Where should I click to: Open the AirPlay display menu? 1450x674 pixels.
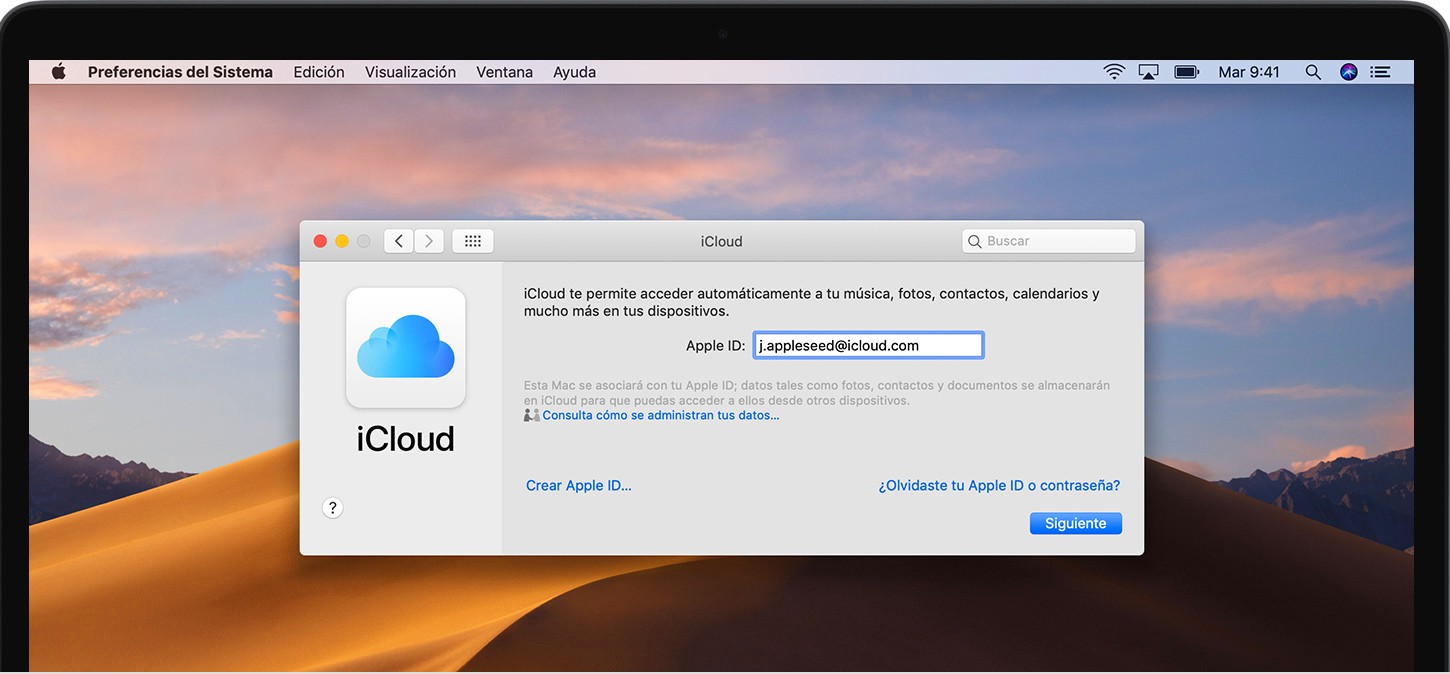[1149, 72]
